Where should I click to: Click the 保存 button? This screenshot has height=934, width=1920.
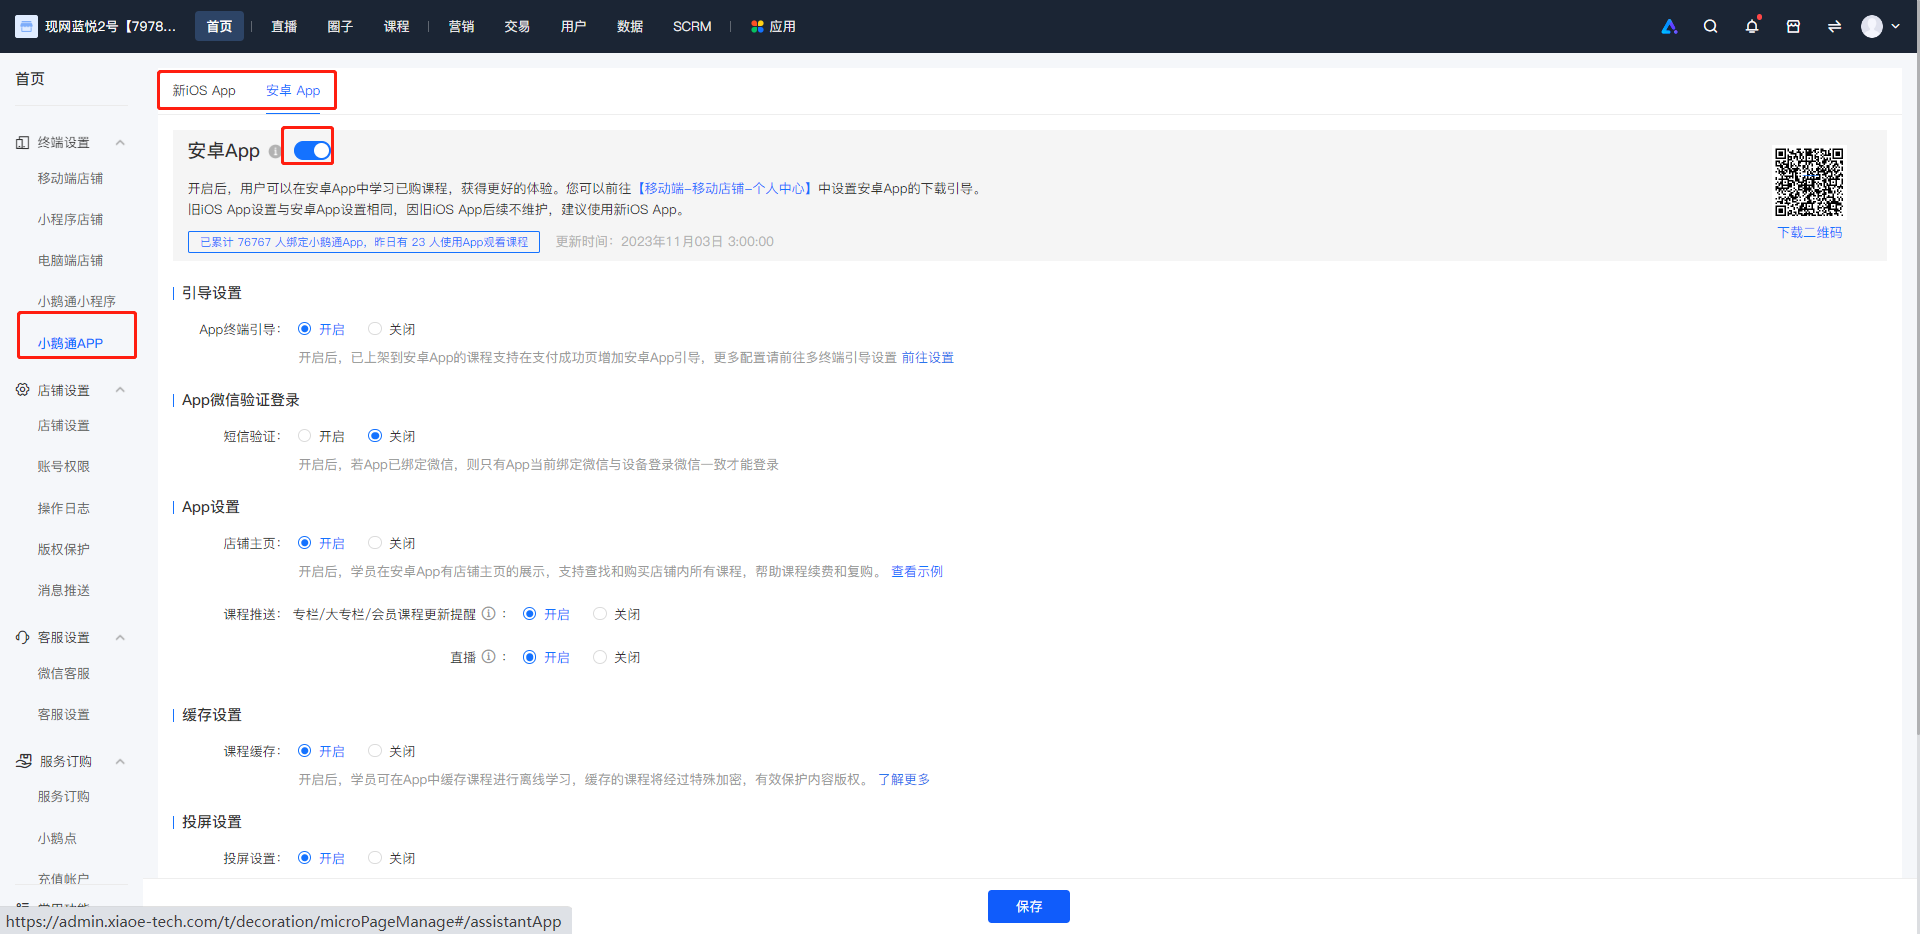click(x=1028, y=906)
